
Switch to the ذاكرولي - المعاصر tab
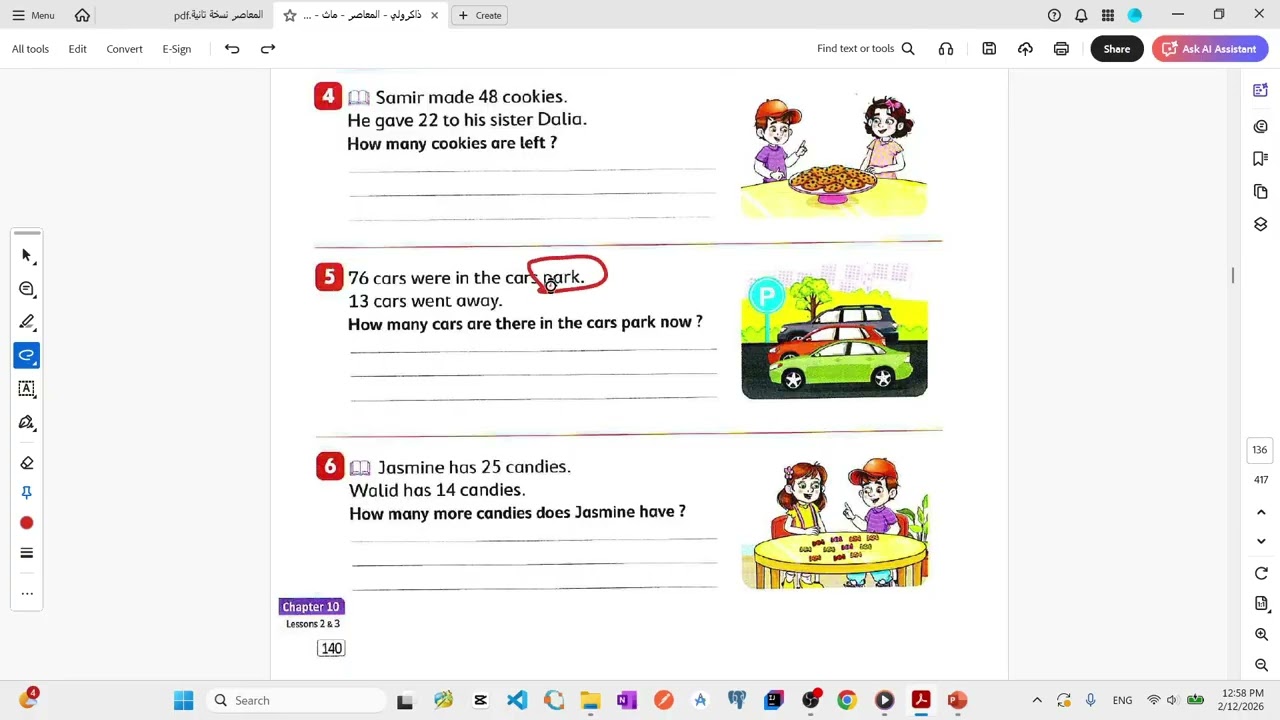(x=362, y=15)
